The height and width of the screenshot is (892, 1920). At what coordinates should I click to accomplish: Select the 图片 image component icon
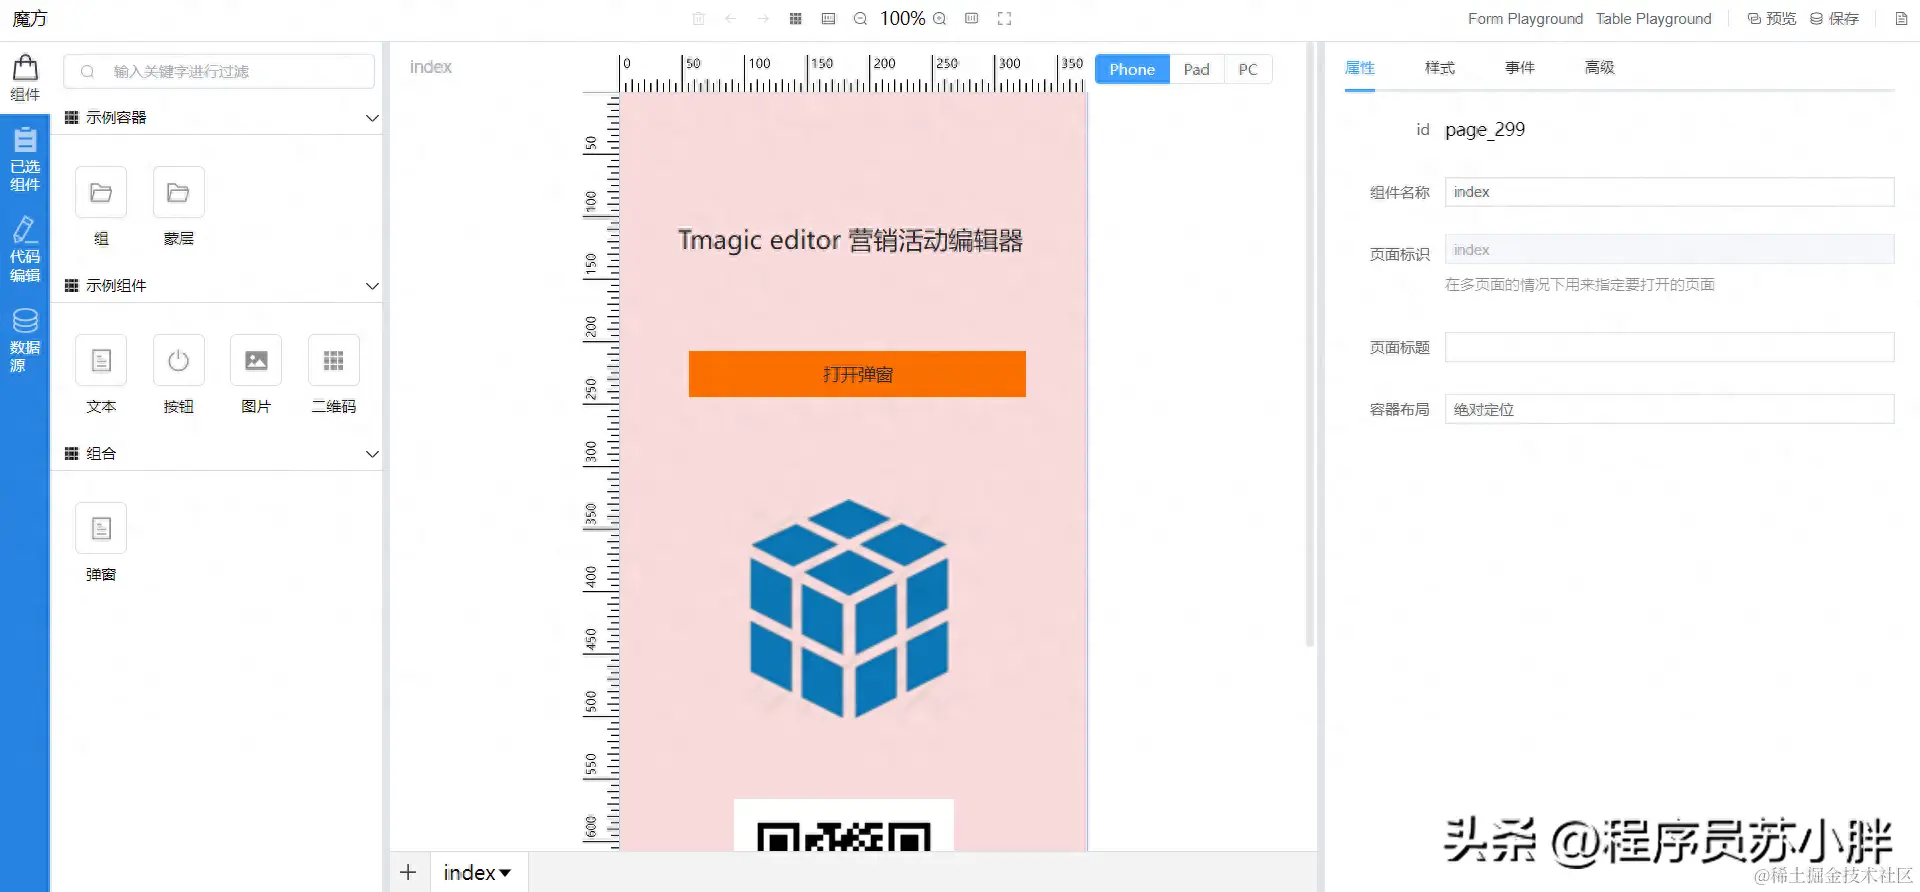(256, 360)
